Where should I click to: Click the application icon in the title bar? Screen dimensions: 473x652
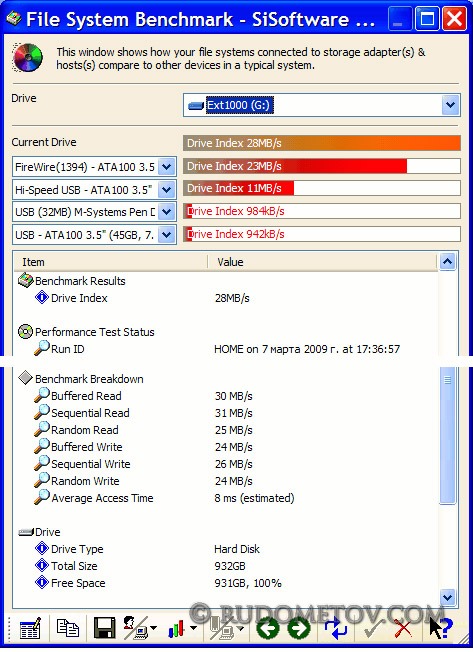pos(13,18)
